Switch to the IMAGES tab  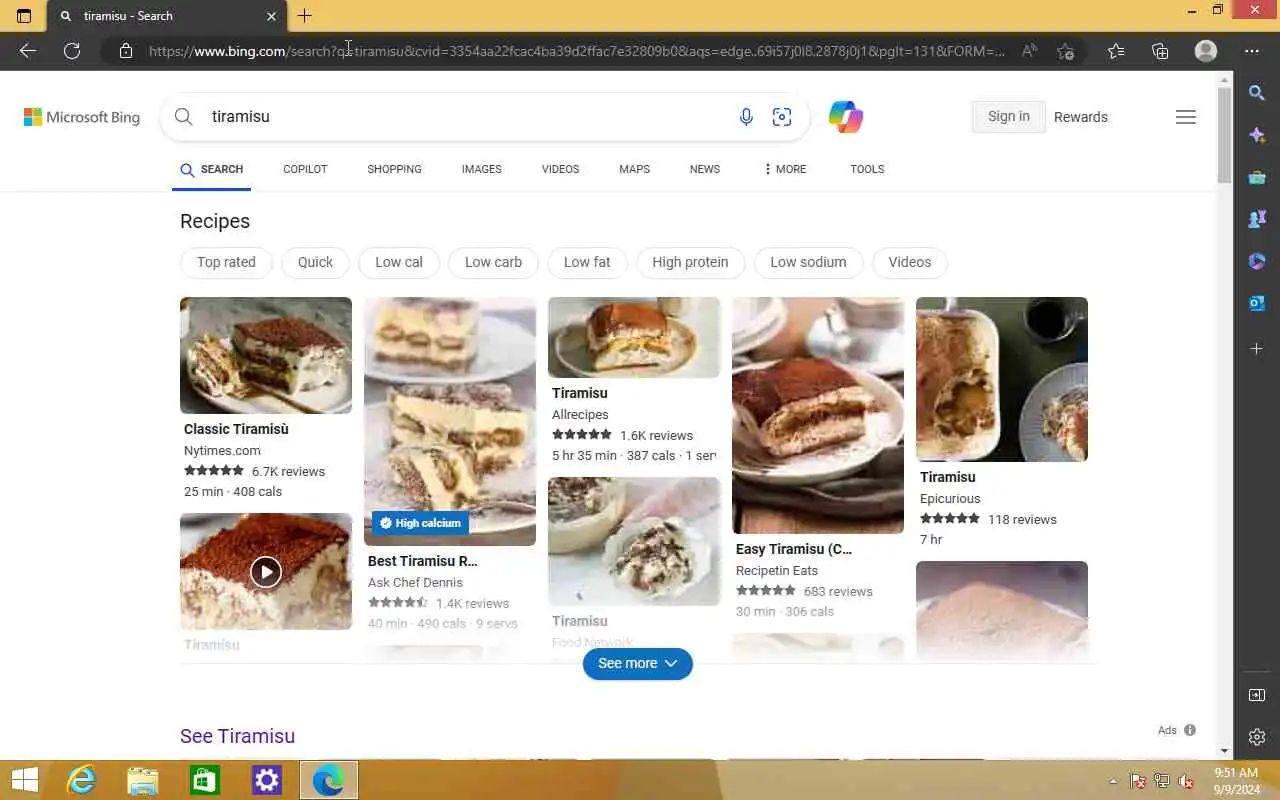(x=481, y=169)
